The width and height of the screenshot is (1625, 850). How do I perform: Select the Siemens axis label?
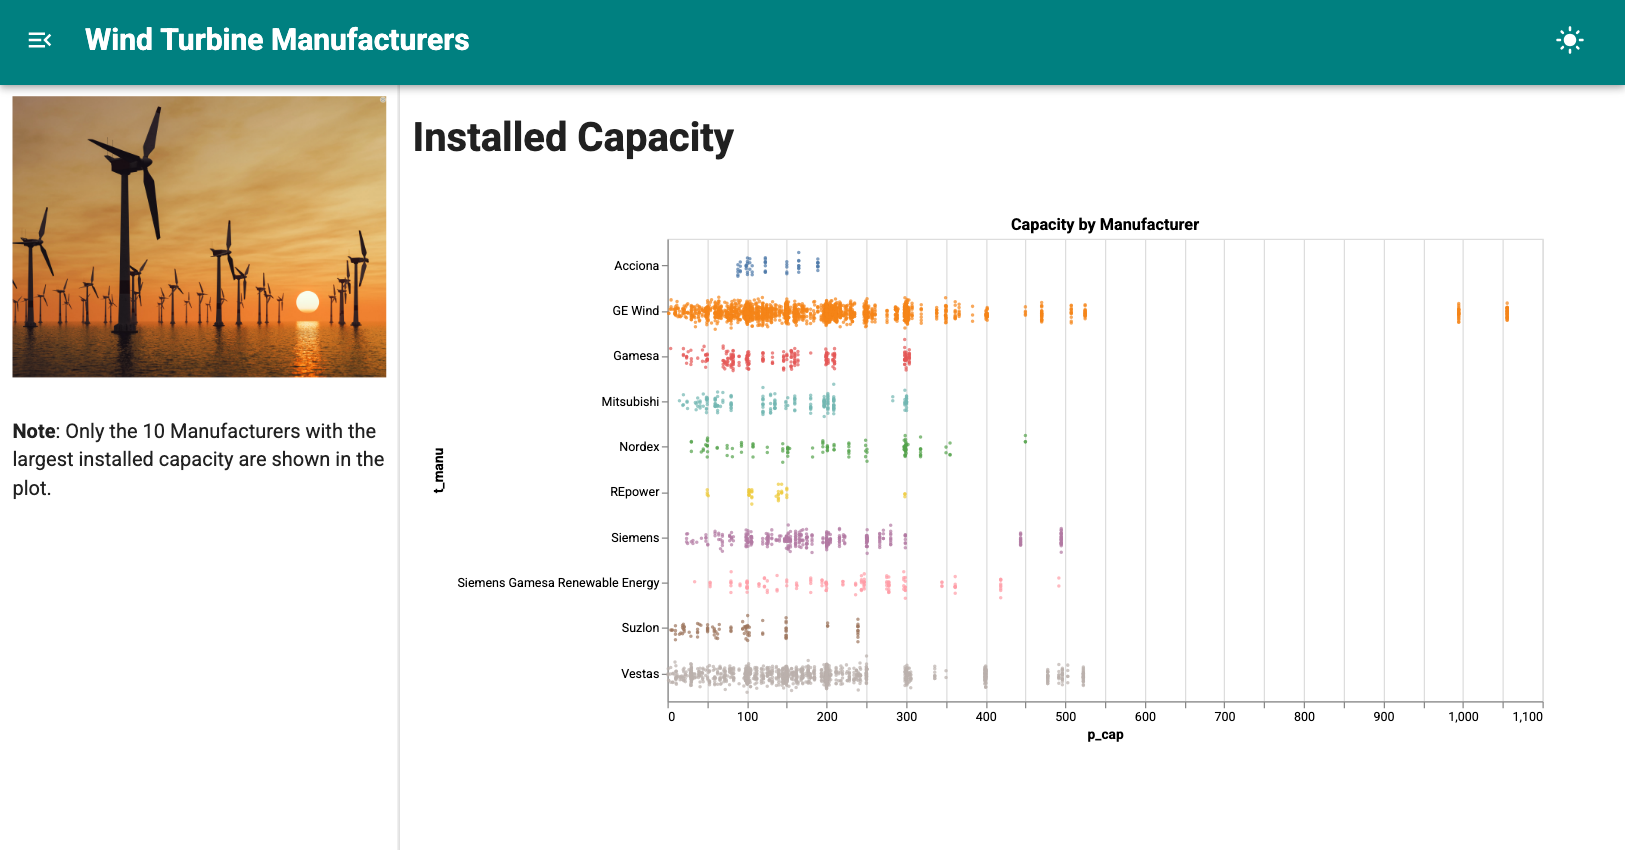[x=635, y=538]
